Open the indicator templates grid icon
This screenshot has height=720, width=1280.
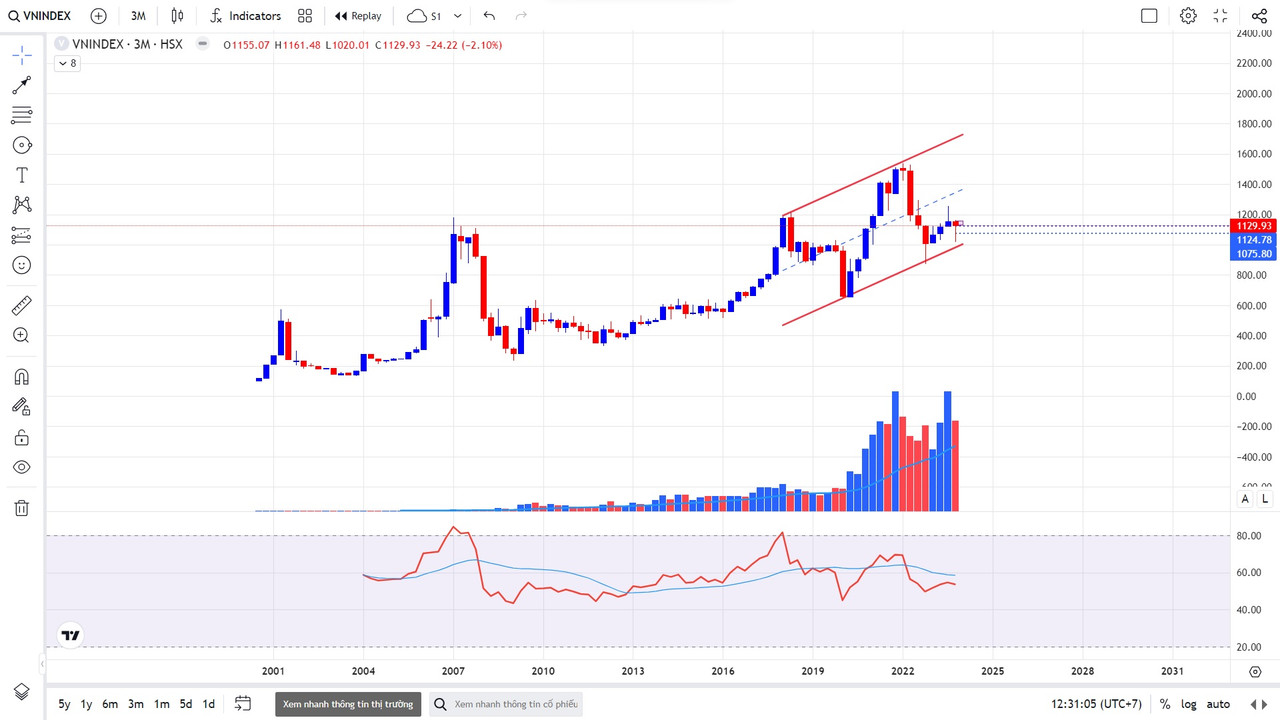(x=305, y=16)
